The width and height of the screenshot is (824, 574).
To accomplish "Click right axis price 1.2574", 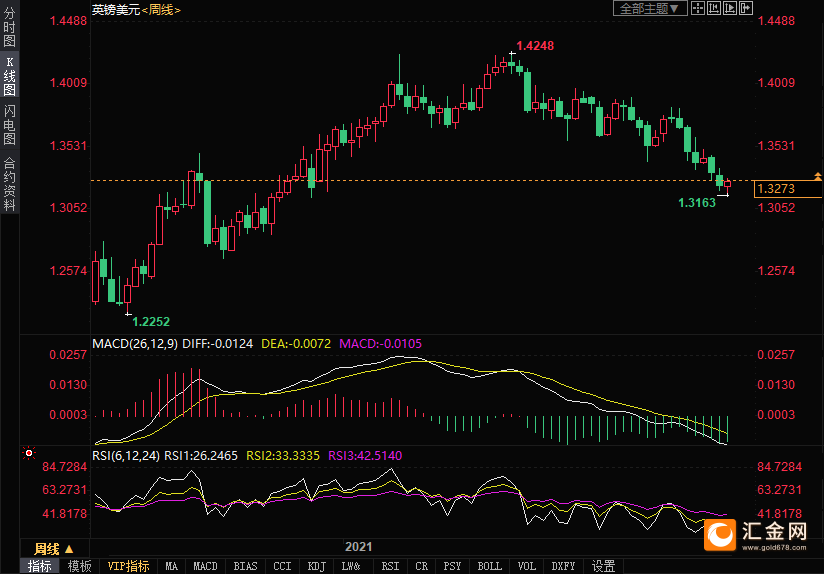I will 776,271.
